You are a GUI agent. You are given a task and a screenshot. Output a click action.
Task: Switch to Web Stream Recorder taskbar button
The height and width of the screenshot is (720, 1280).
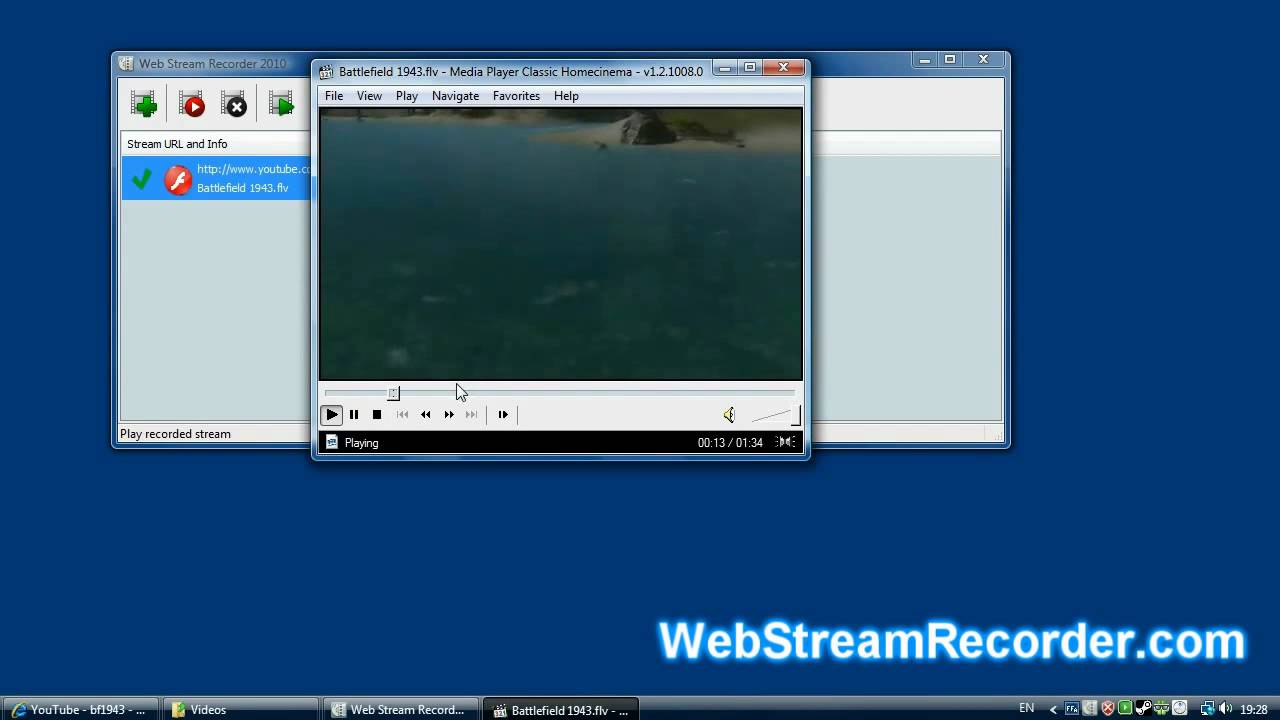pos(400,709)
